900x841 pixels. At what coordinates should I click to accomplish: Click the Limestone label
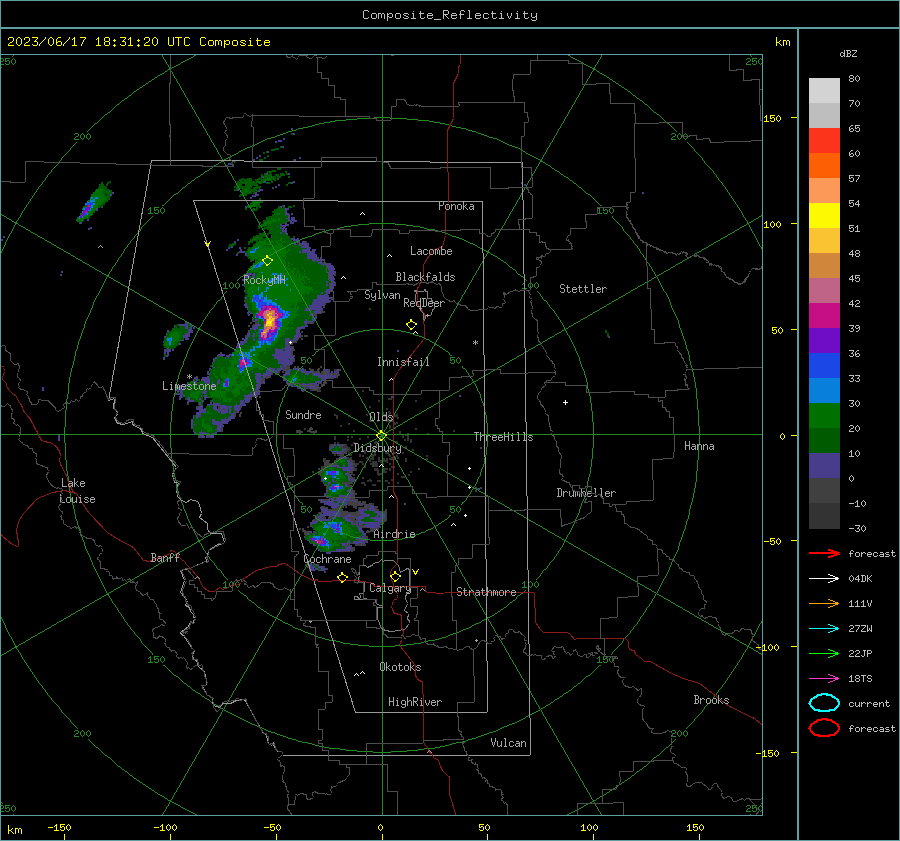(189, 386)
